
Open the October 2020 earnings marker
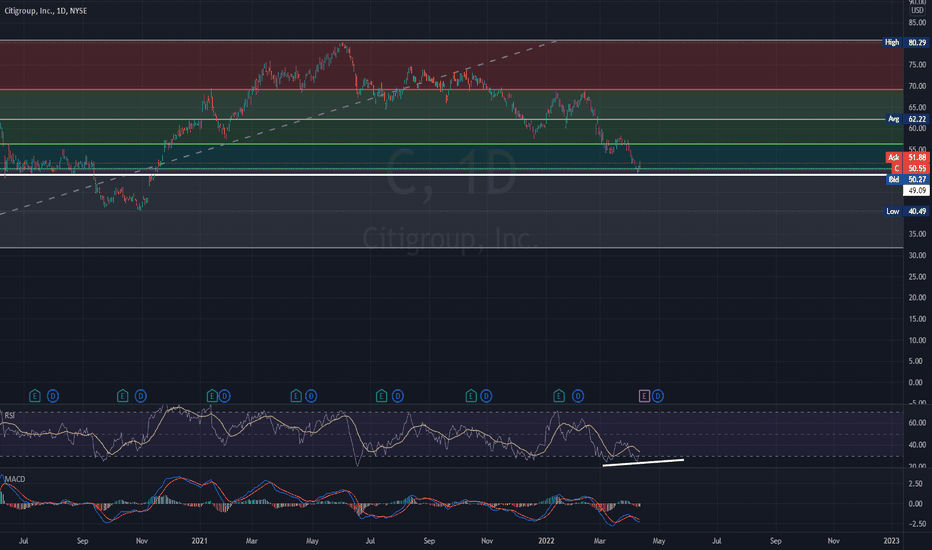(122, 396)
